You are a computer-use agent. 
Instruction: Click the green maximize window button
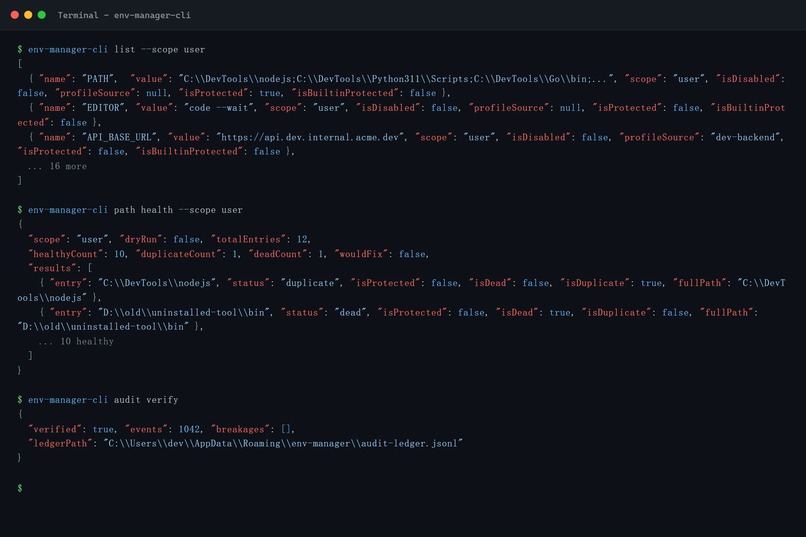coord(42,15)
